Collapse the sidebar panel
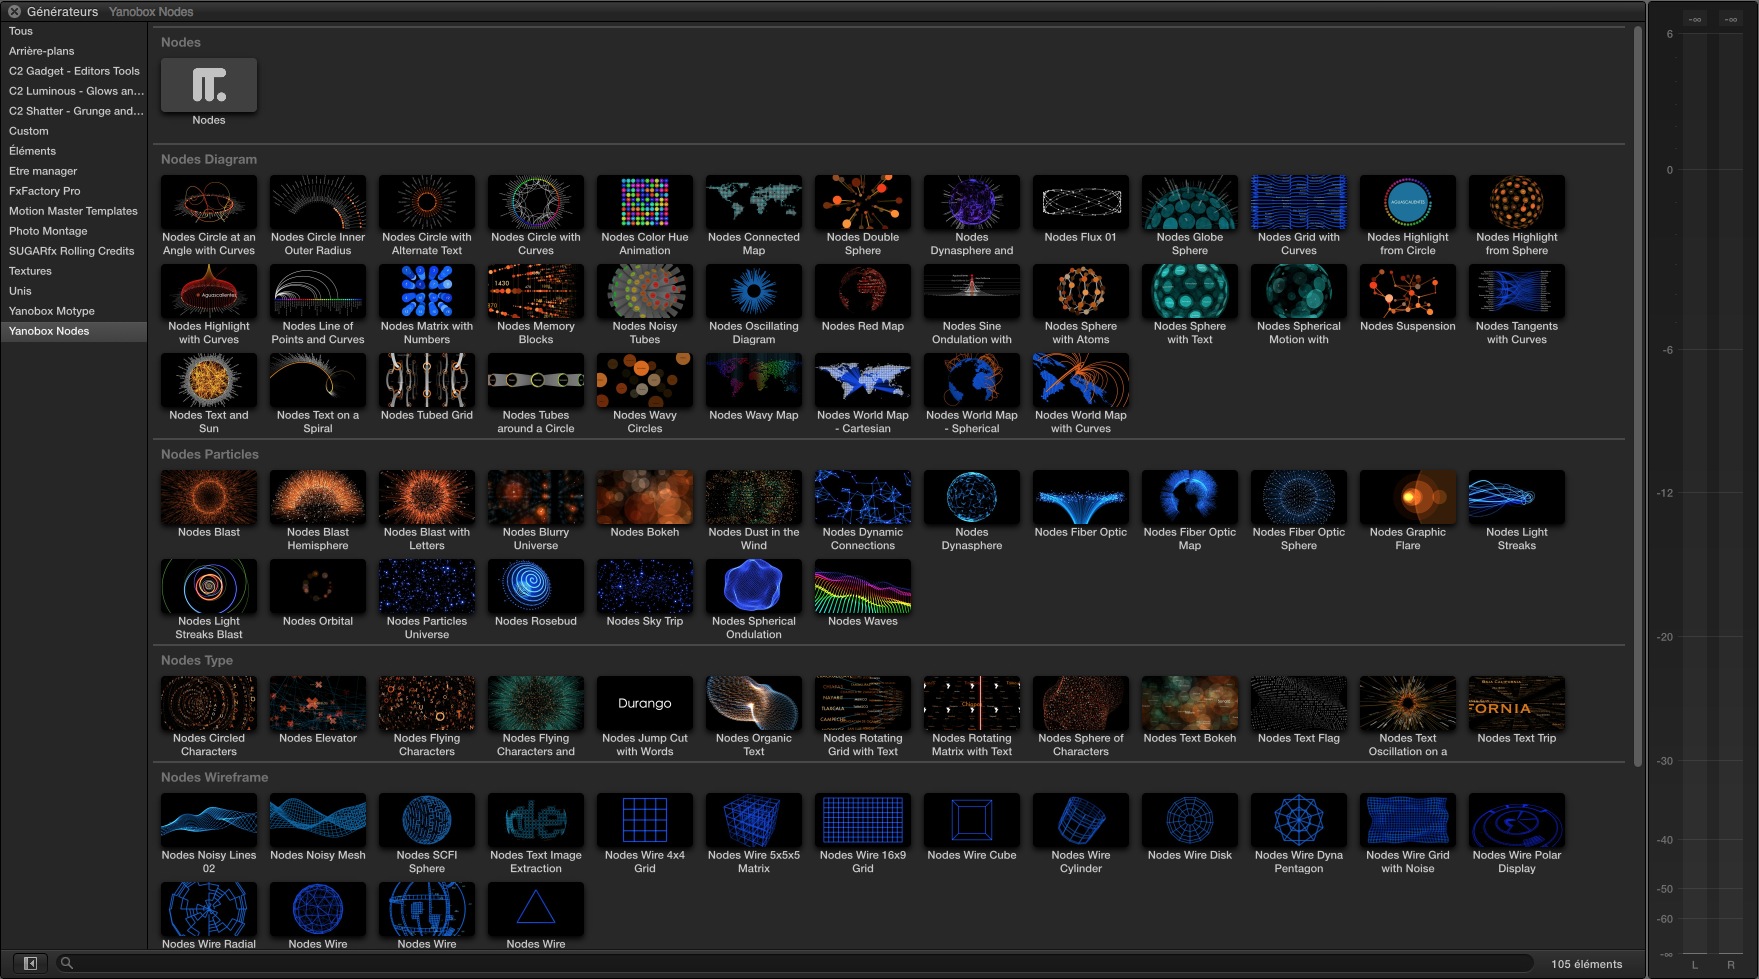Viewport: 1759px width, 979px height. 30,961
